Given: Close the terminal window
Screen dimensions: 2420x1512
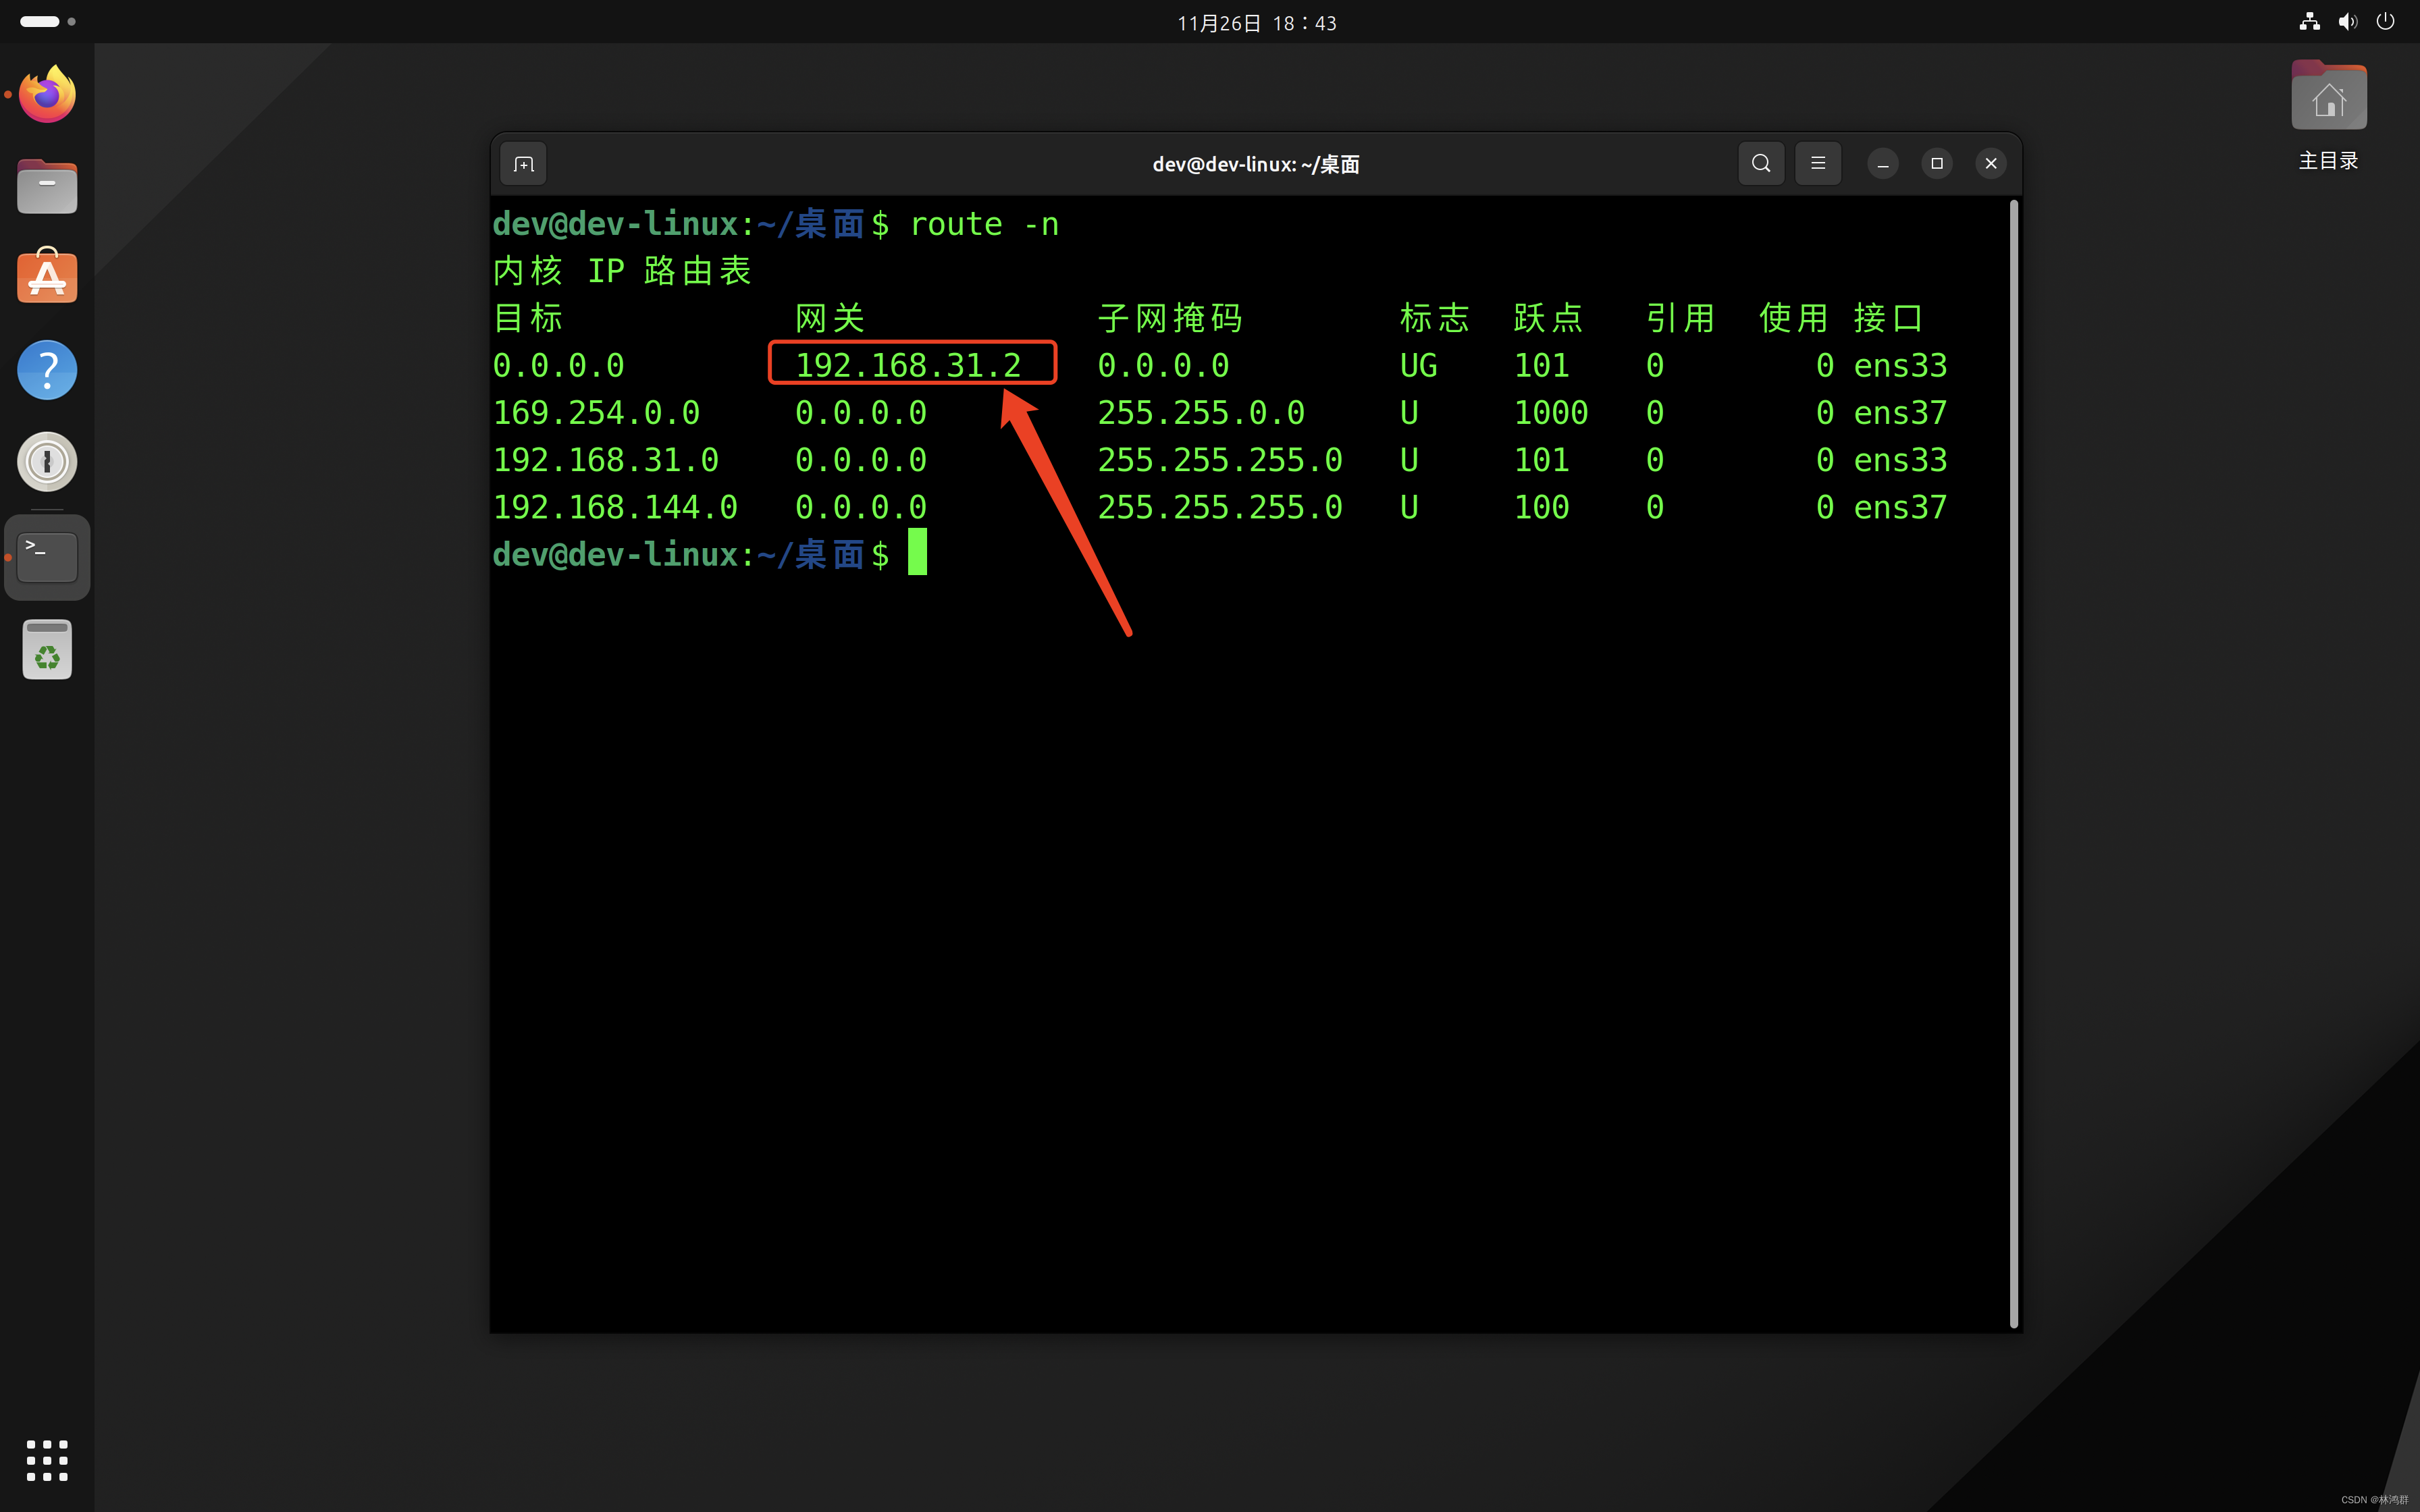Looking at the screenshot, I should click(1991, 163).
